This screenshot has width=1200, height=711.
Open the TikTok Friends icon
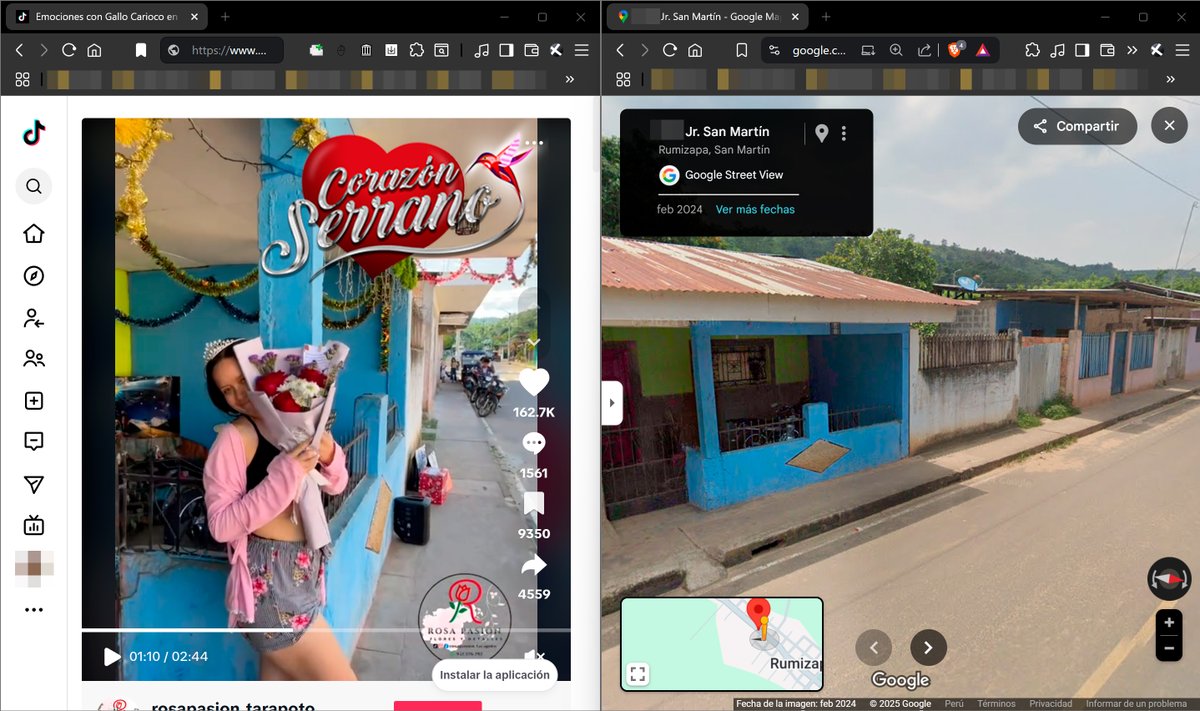tap(34, 359)
